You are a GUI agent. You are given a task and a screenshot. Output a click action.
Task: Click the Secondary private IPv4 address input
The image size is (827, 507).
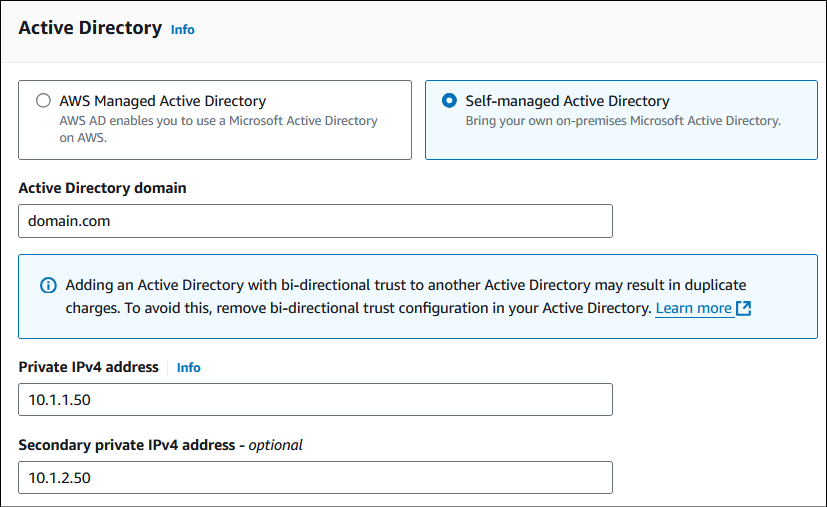[x=315, y=477]
